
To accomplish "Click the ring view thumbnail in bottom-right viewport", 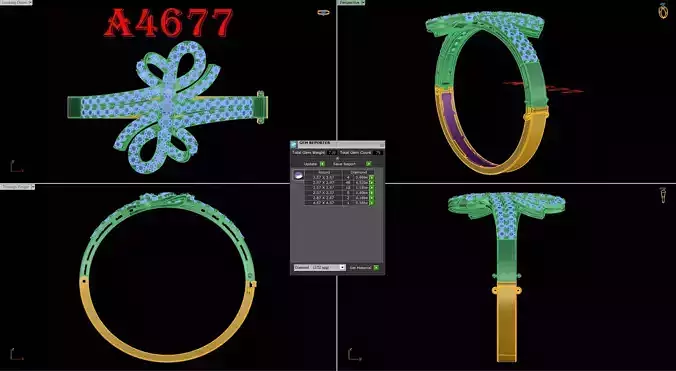I will click(x=663, y=195).
